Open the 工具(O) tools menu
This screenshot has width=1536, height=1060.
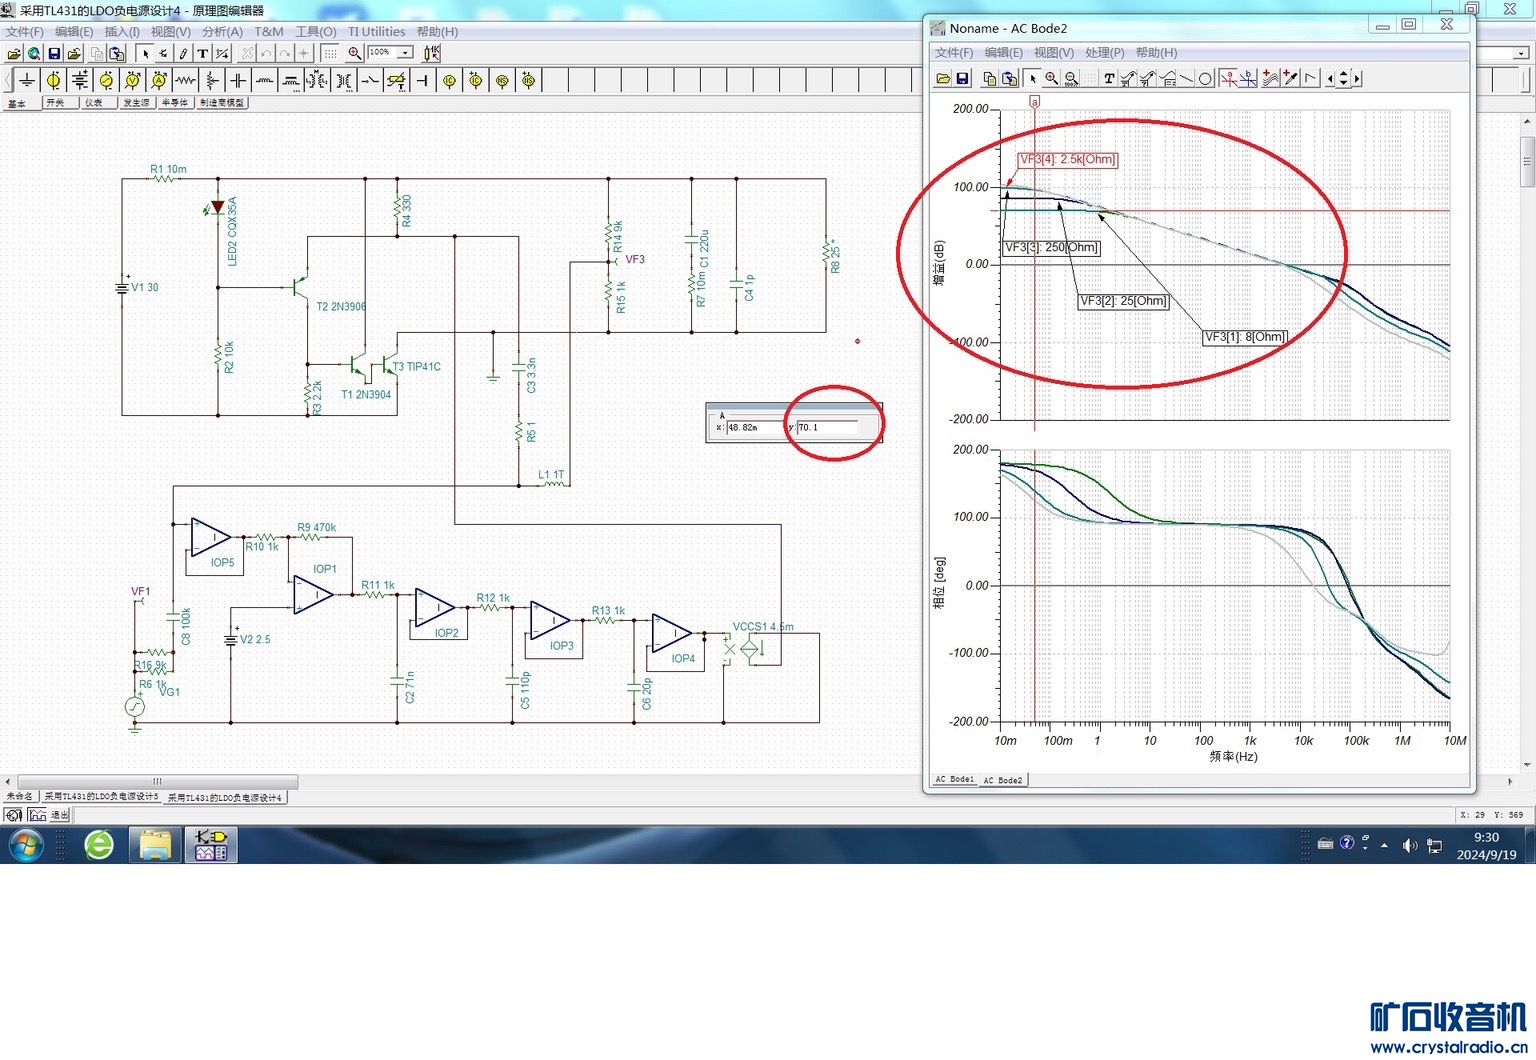pyautogui.click(x=315, y=32)
